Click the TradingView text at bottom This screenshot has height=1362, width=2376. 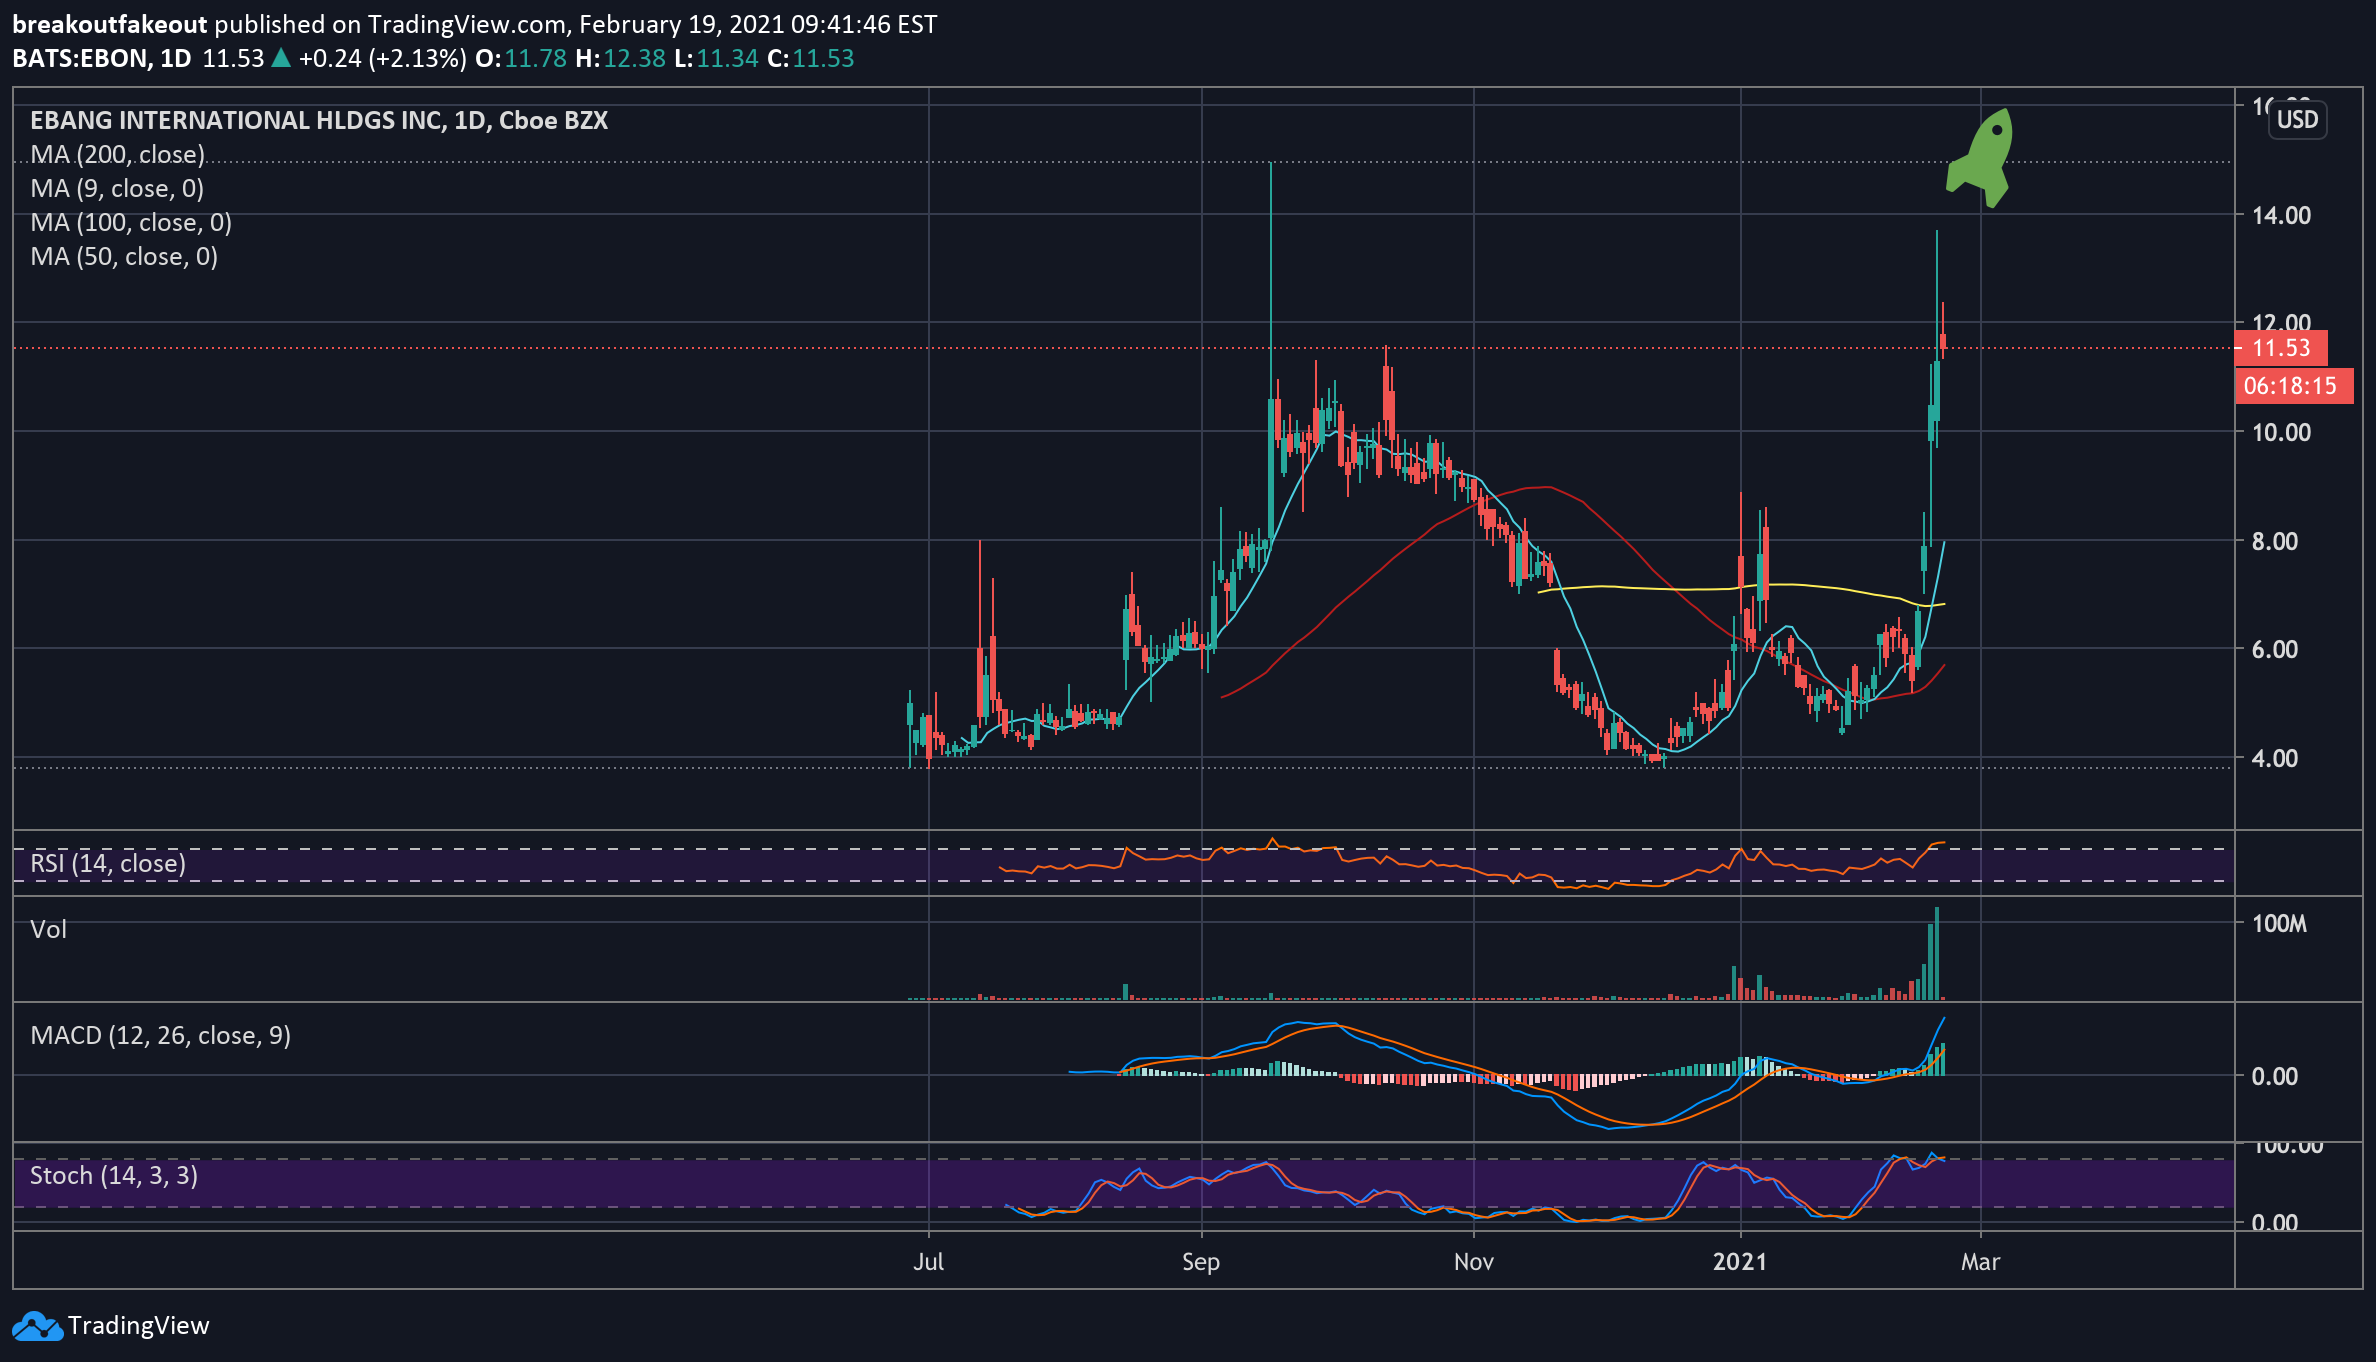[139, 1326]
